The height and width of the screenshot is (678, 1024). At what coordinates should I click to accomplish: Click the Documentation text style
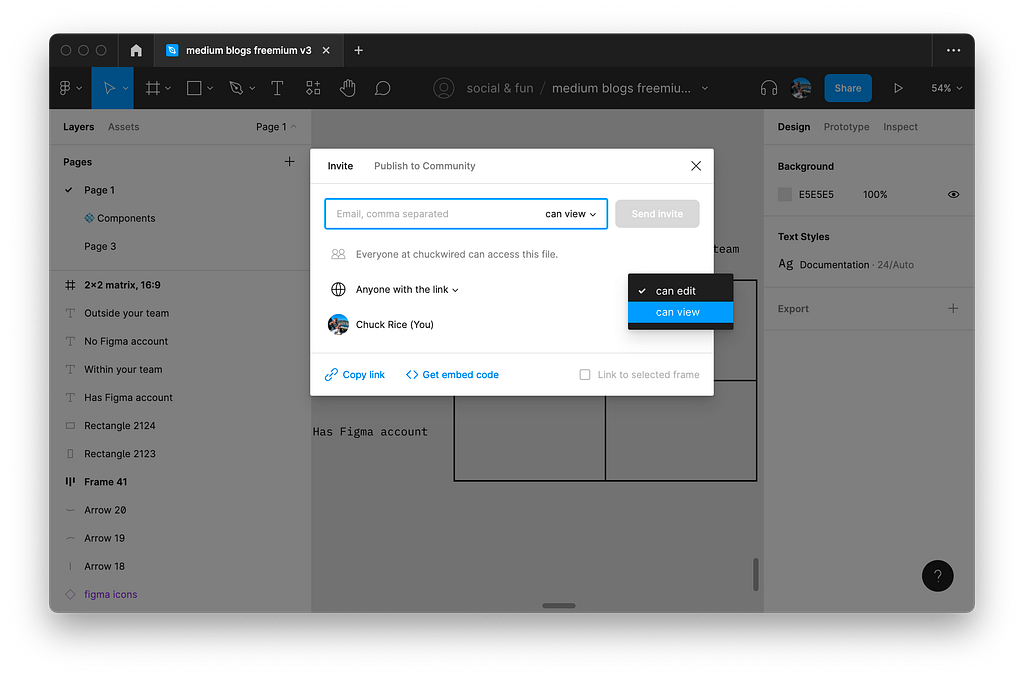pyautogui.click(x=846, y=265)
